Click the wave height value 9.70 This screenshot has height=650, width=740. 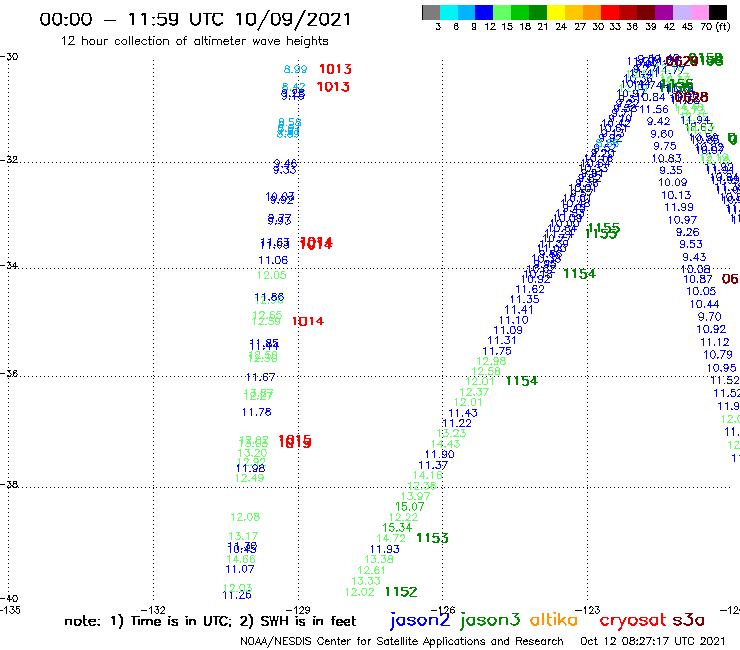click(x=709, y=317)
